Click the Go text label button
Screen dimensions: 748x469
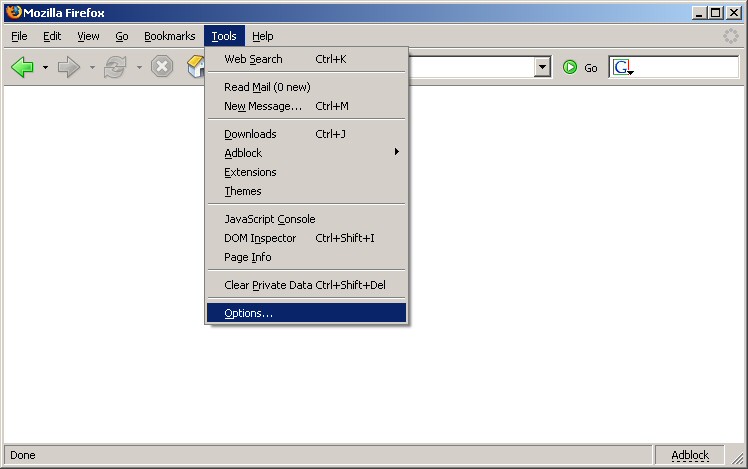coord(591,68)
